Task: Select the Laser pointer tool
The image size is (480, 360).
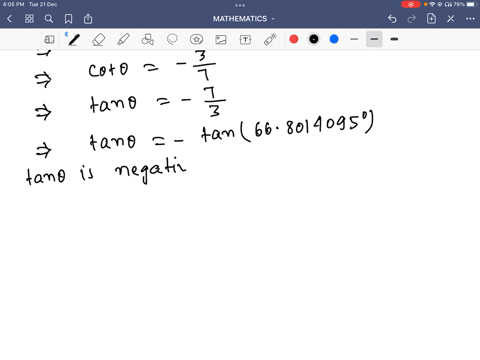Action: (x=270, y=39)
